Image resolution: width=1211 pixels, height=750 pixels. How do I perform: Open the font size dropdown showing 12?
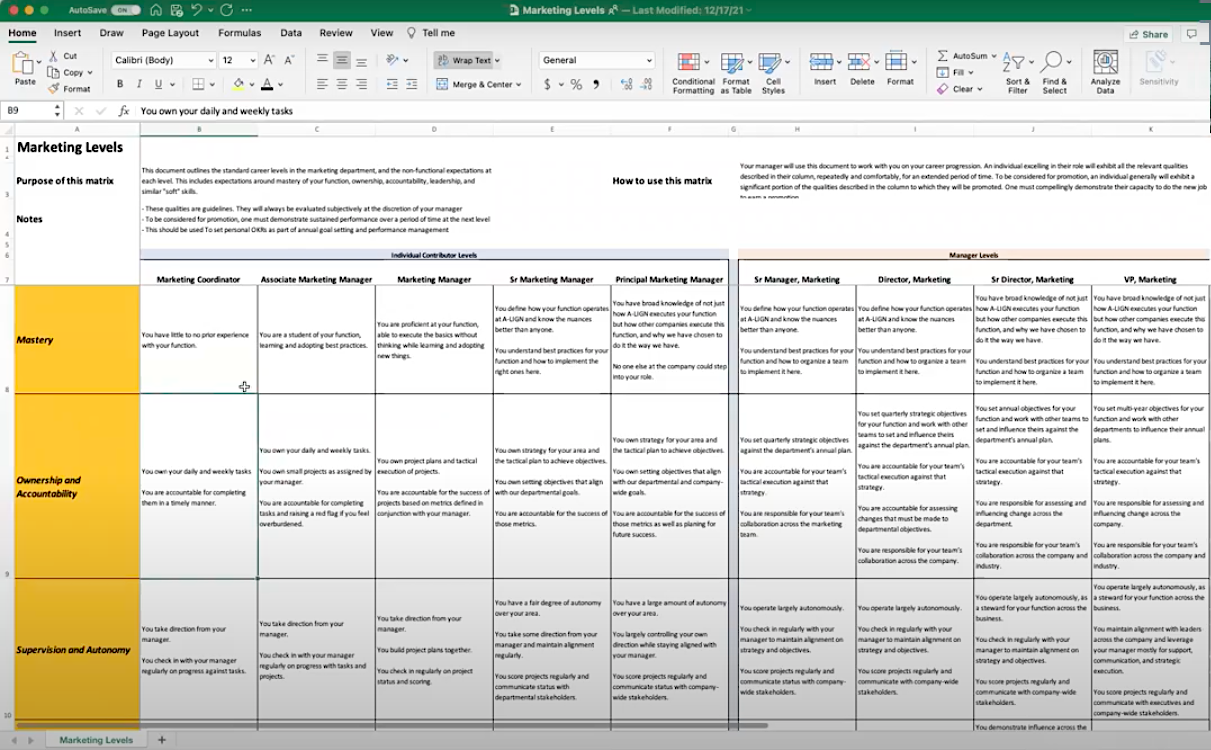tap(239, 60)
